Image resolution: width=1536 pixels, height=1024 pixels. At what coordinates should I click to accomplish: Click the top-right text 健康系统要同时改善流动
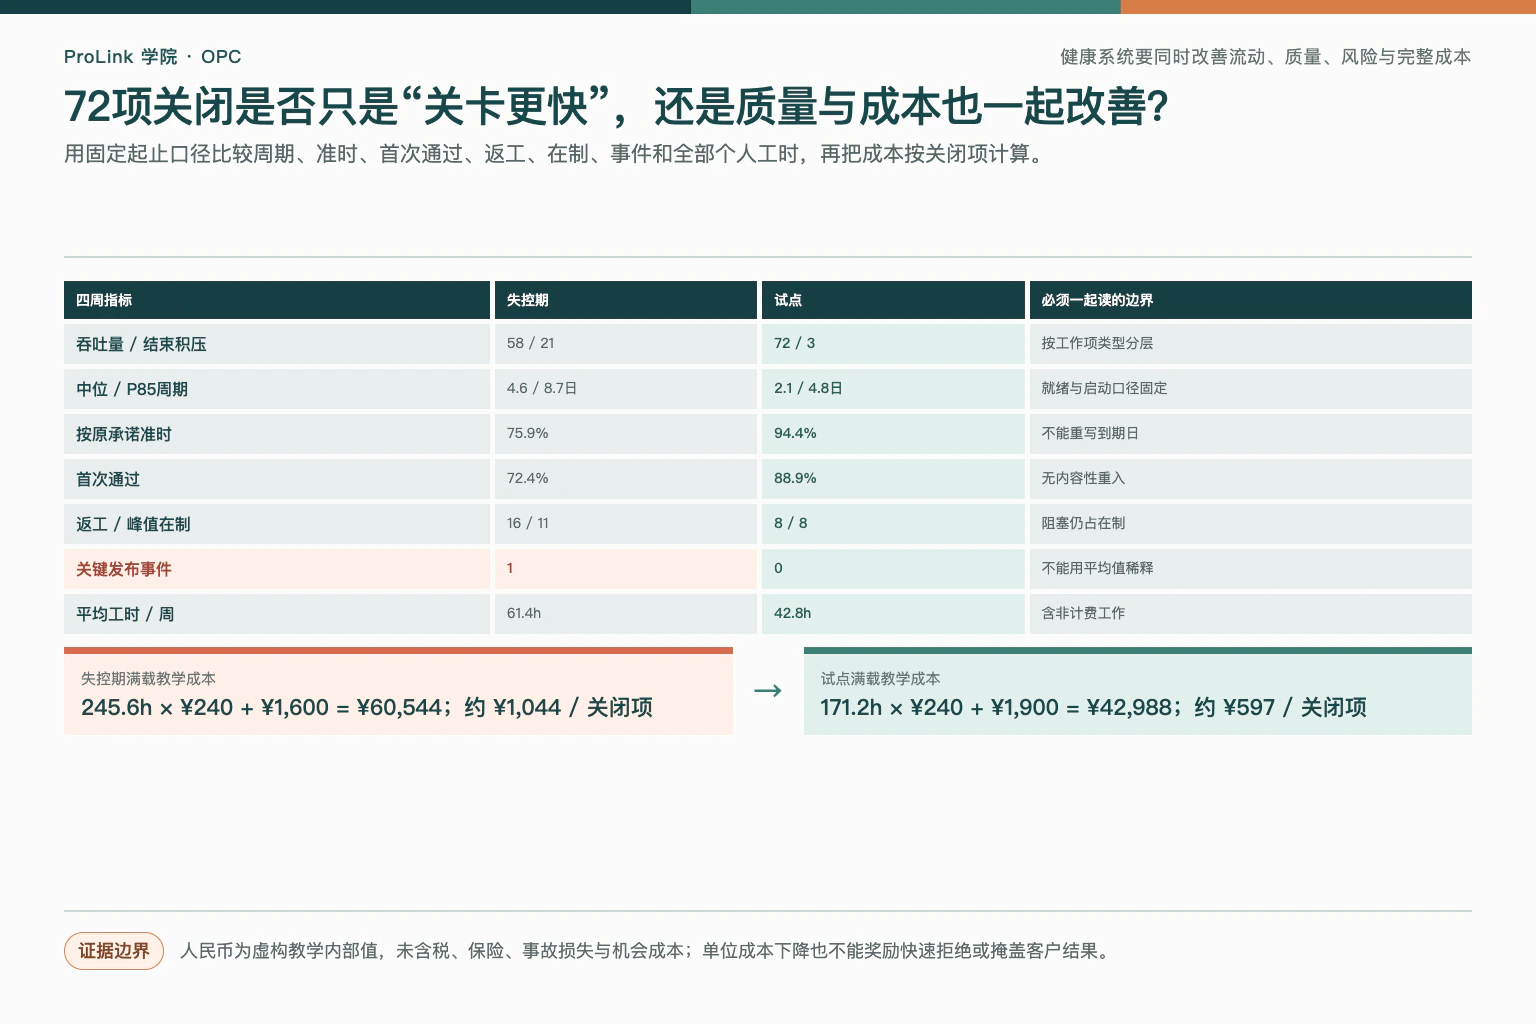point(1265,57)
